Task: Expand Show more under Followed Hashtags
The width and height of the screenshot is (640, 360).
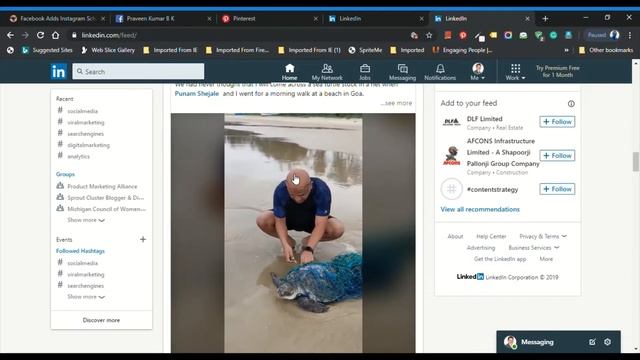Action: click(86, 297)
